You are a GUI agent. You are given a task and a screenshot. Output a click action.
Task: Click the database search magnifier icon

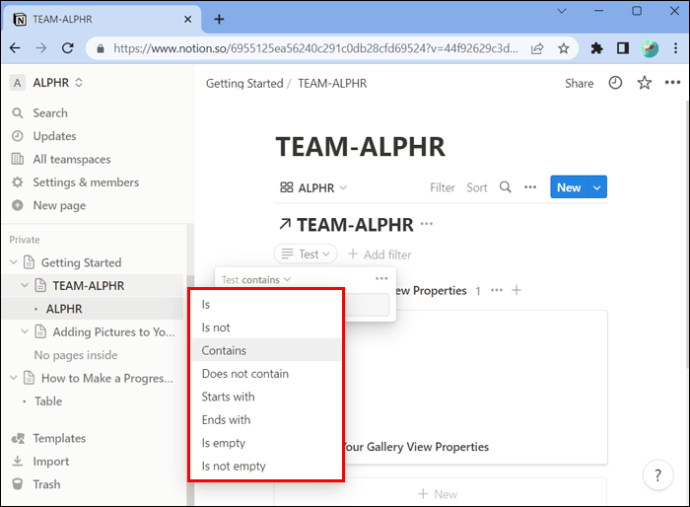505,187
